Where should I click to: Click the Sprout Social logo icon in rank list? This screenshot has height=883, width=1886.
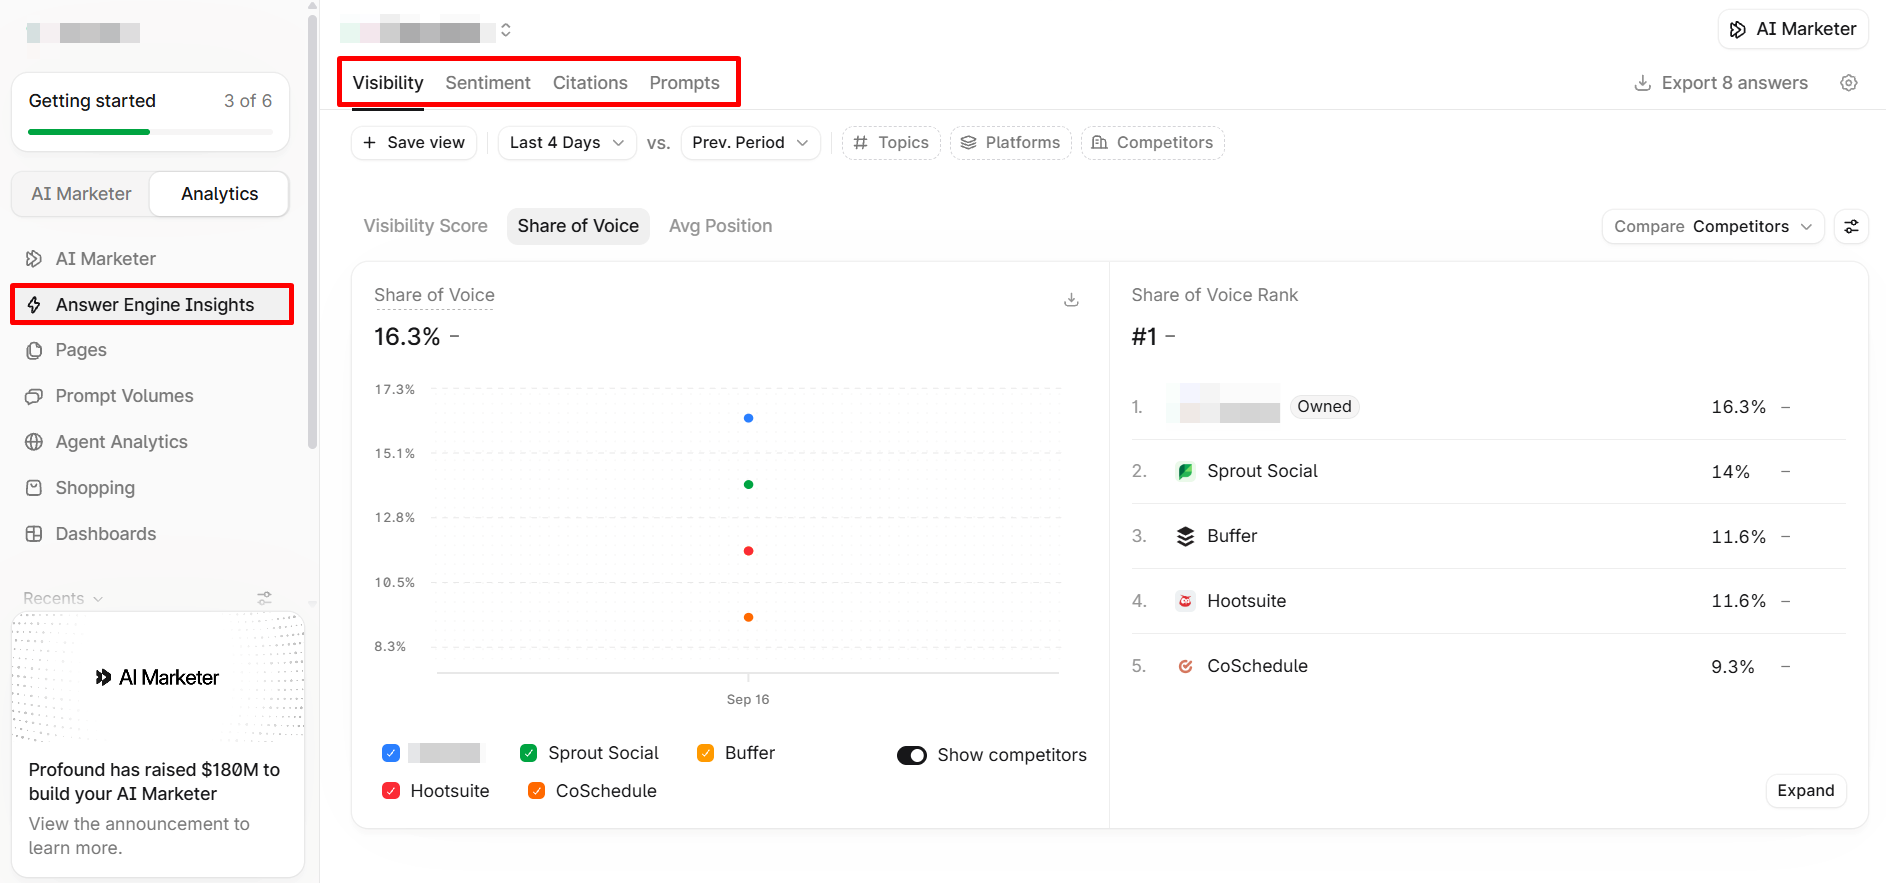pyautogui.click(x=1185, y=471)
